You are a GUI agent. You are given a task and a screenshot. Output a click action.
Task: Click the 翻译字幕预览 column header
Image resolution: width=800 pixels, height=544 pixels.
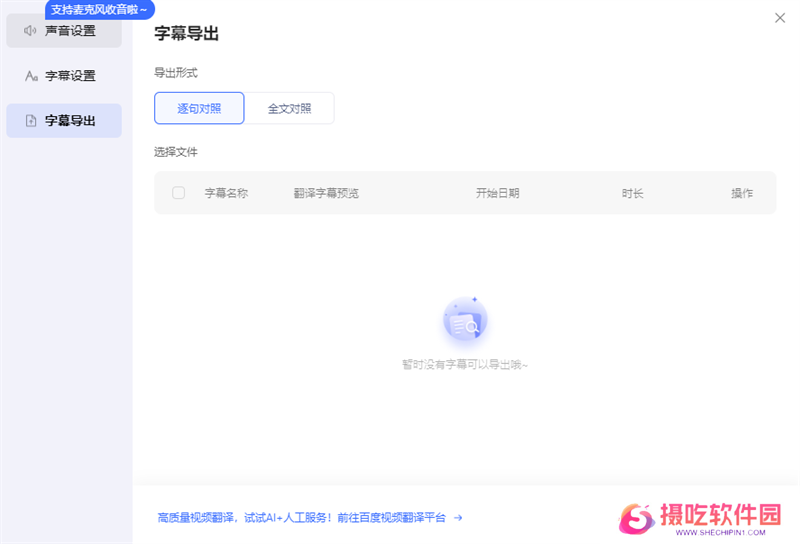pos(326,193)
